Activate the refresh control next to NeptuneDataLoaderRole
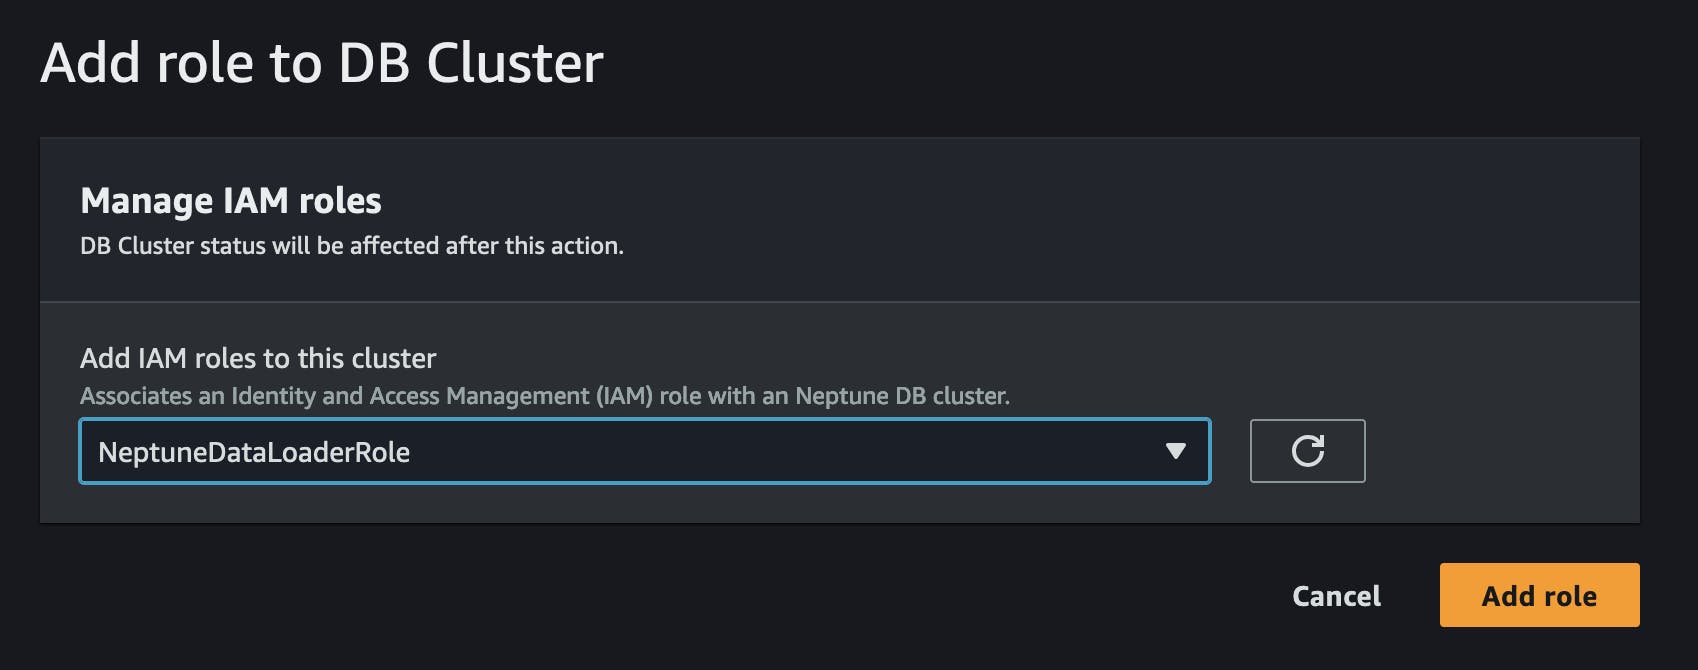Screen dimensions: 1698x670 point(1308,451)
